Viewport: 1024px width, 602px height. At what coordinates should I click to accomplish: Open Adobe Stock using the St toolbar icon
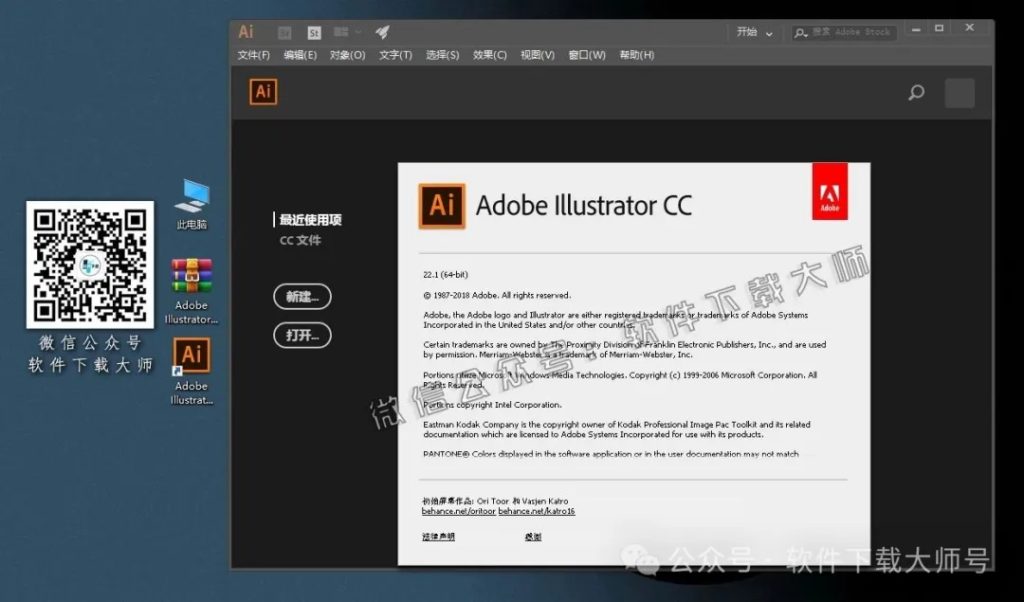(313, 32)
